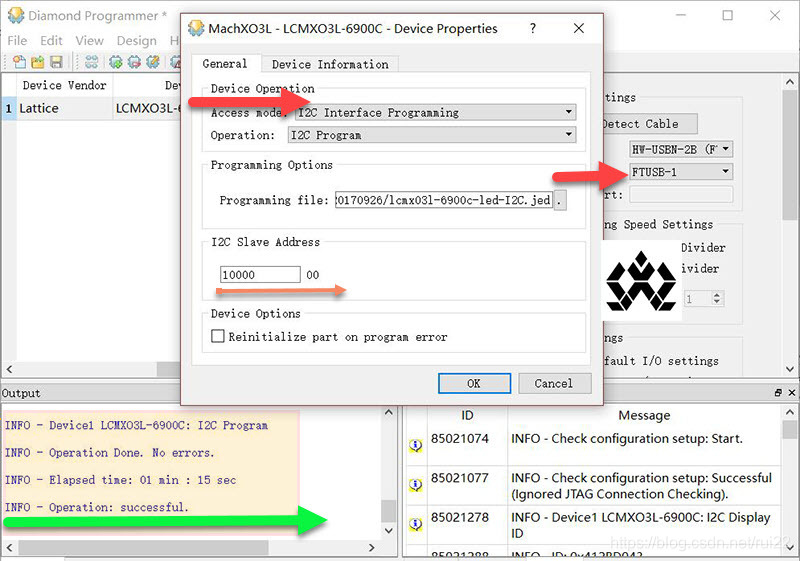Viewport: 800px width, 561px height.
Task: Click message ID 85021074
Action: tap(460, 438)
